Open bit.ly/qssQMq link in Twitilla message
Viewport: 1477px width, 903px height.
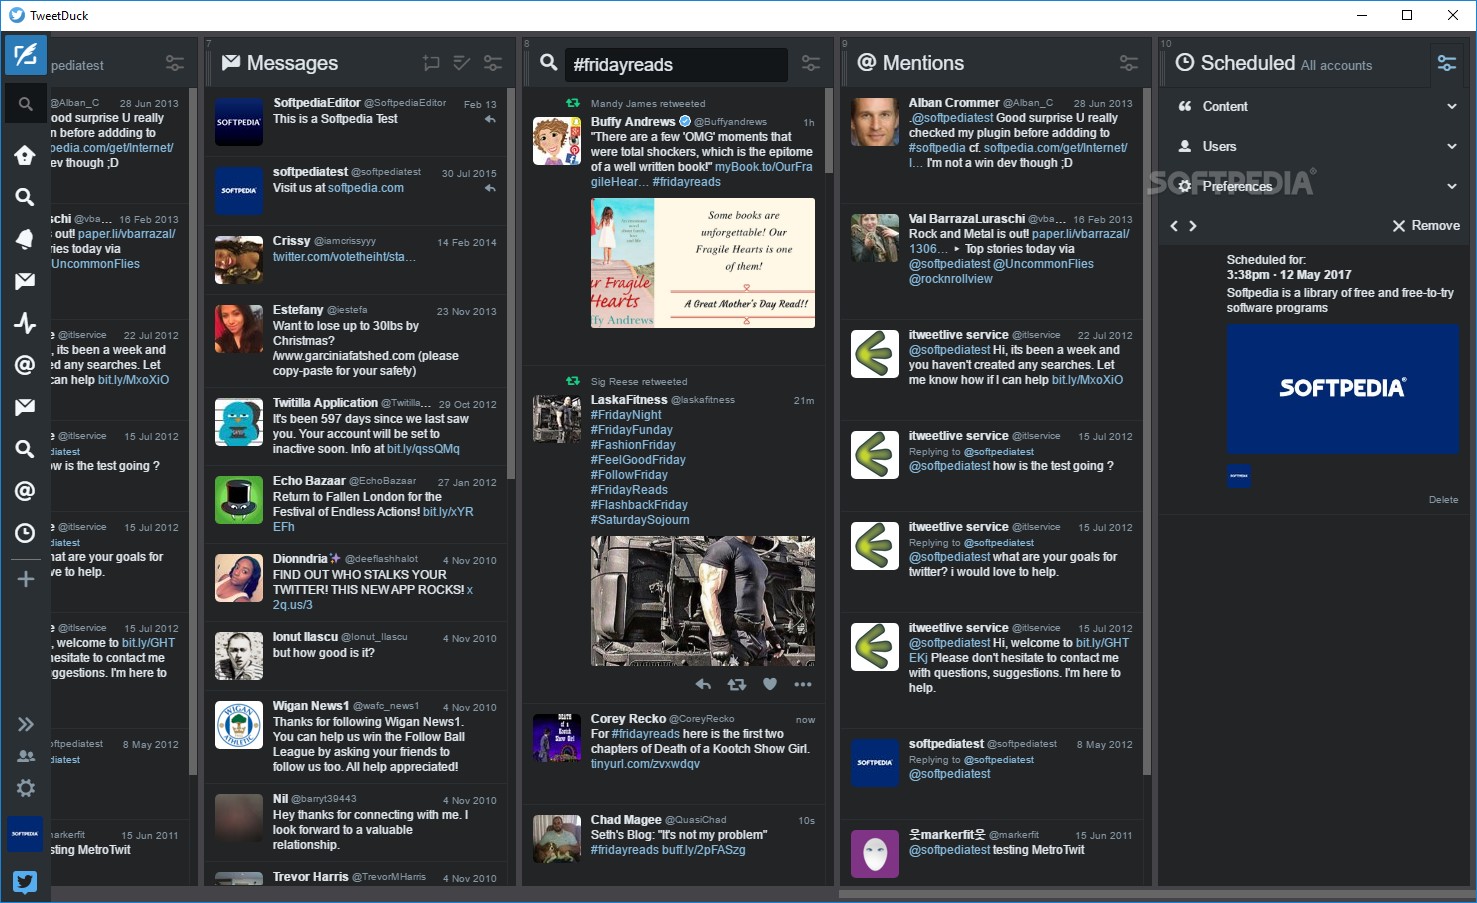tap(423, 449)
